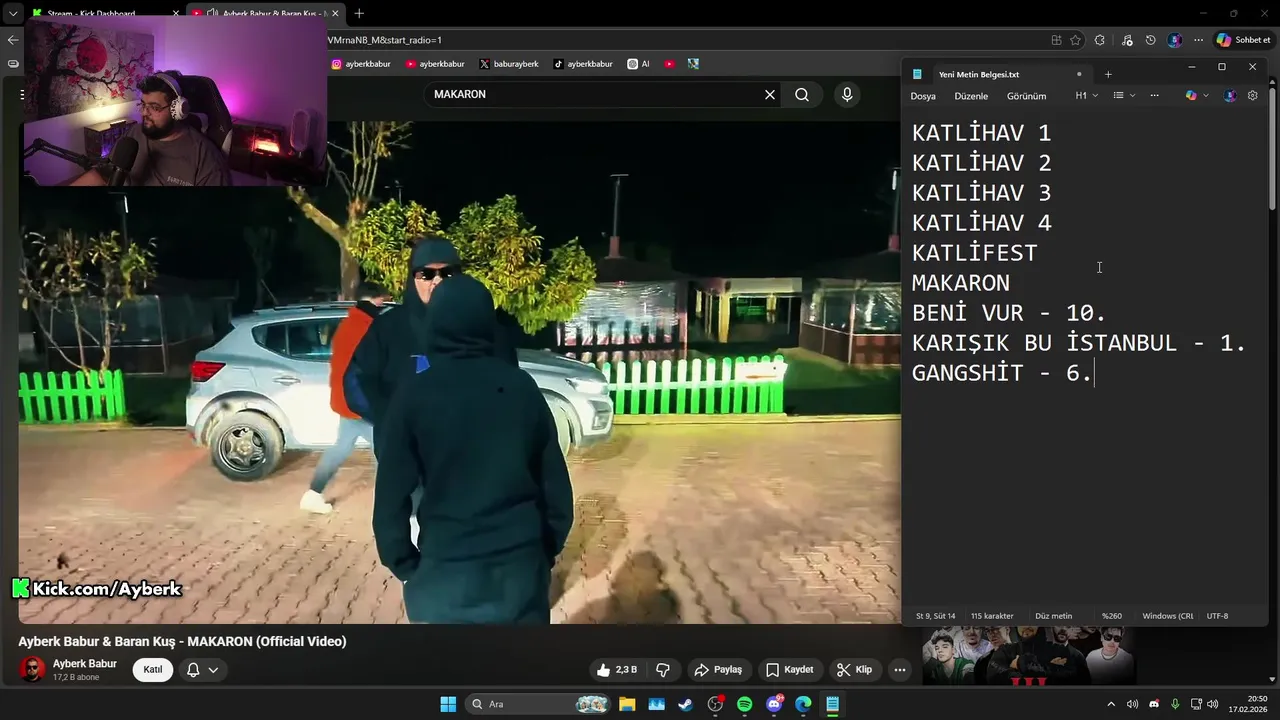Add this page to favorites star
This screenshot has width=1280, height=720.
click(1076, 40)
